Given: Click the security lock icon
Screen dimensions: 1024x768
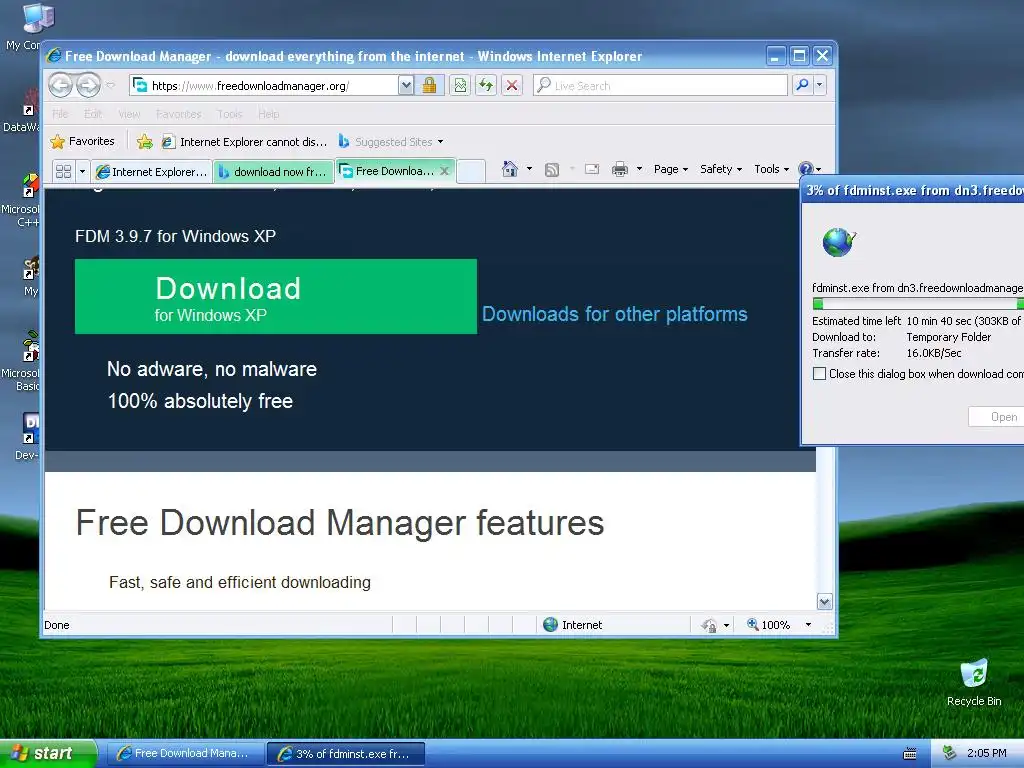Looking at the screenshot, I should (x=429, y=86).
